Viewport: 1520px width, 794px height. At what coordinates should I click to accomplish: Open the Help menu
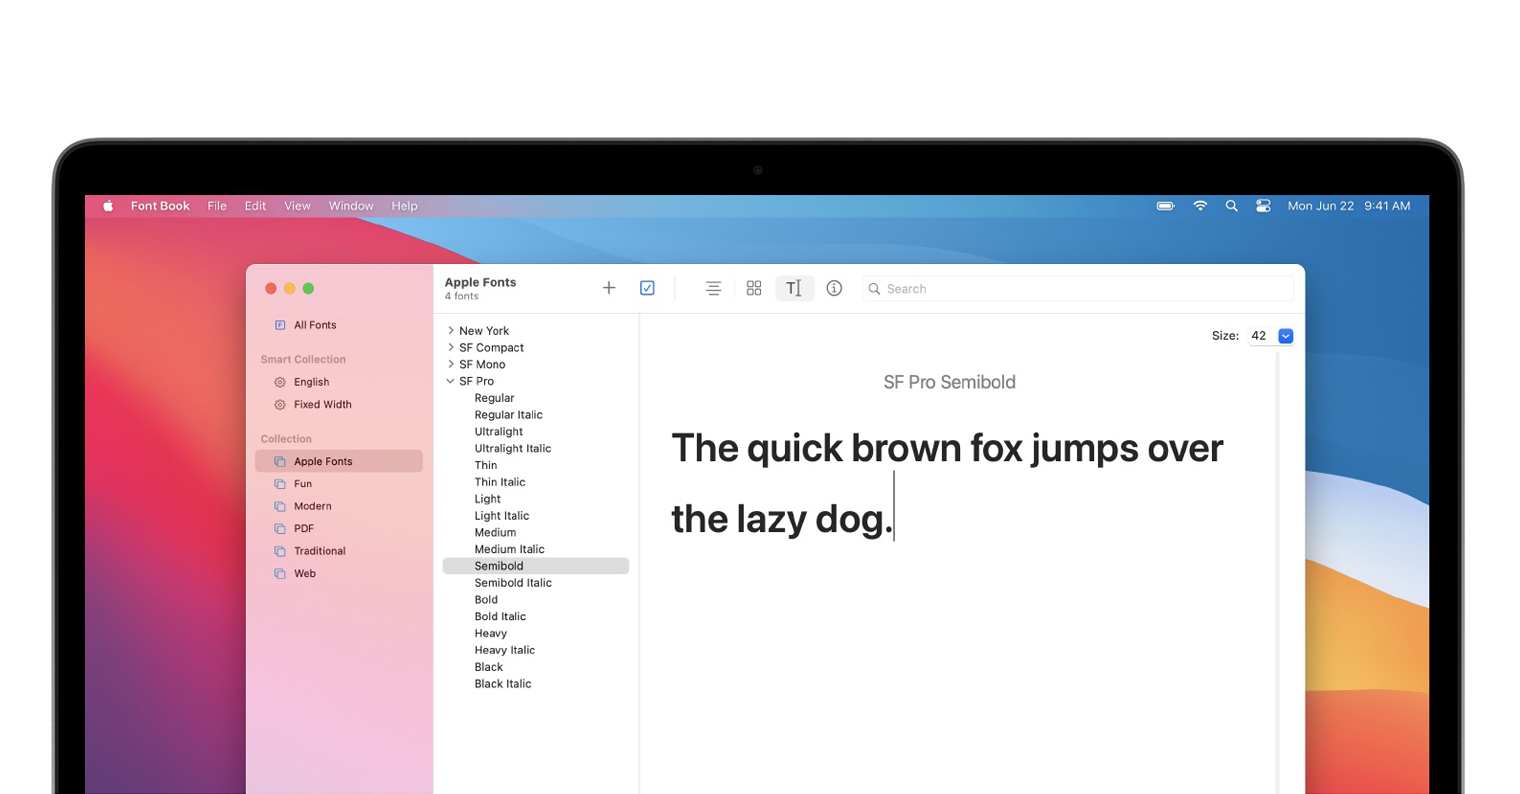tap(404, 206)
